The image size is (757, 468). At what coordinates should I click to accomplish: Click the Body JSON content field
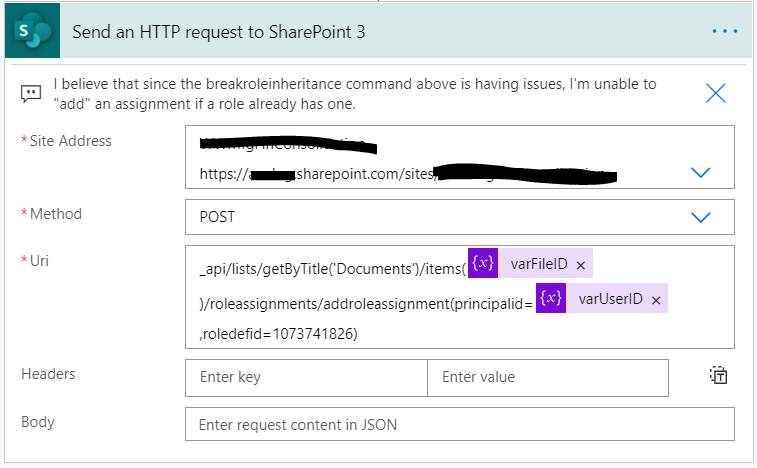pos(459,424)
